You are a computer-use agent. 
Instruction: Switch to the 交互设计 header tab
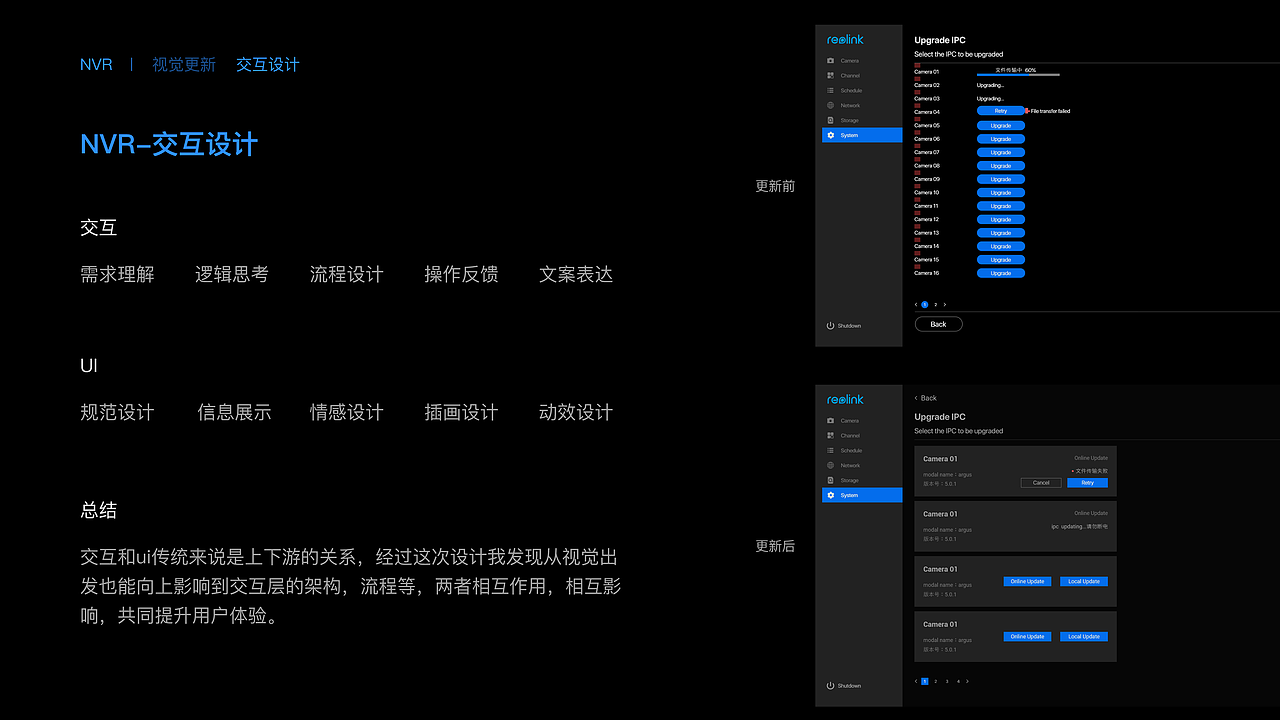pyautogui.click(x=268, y=65)
